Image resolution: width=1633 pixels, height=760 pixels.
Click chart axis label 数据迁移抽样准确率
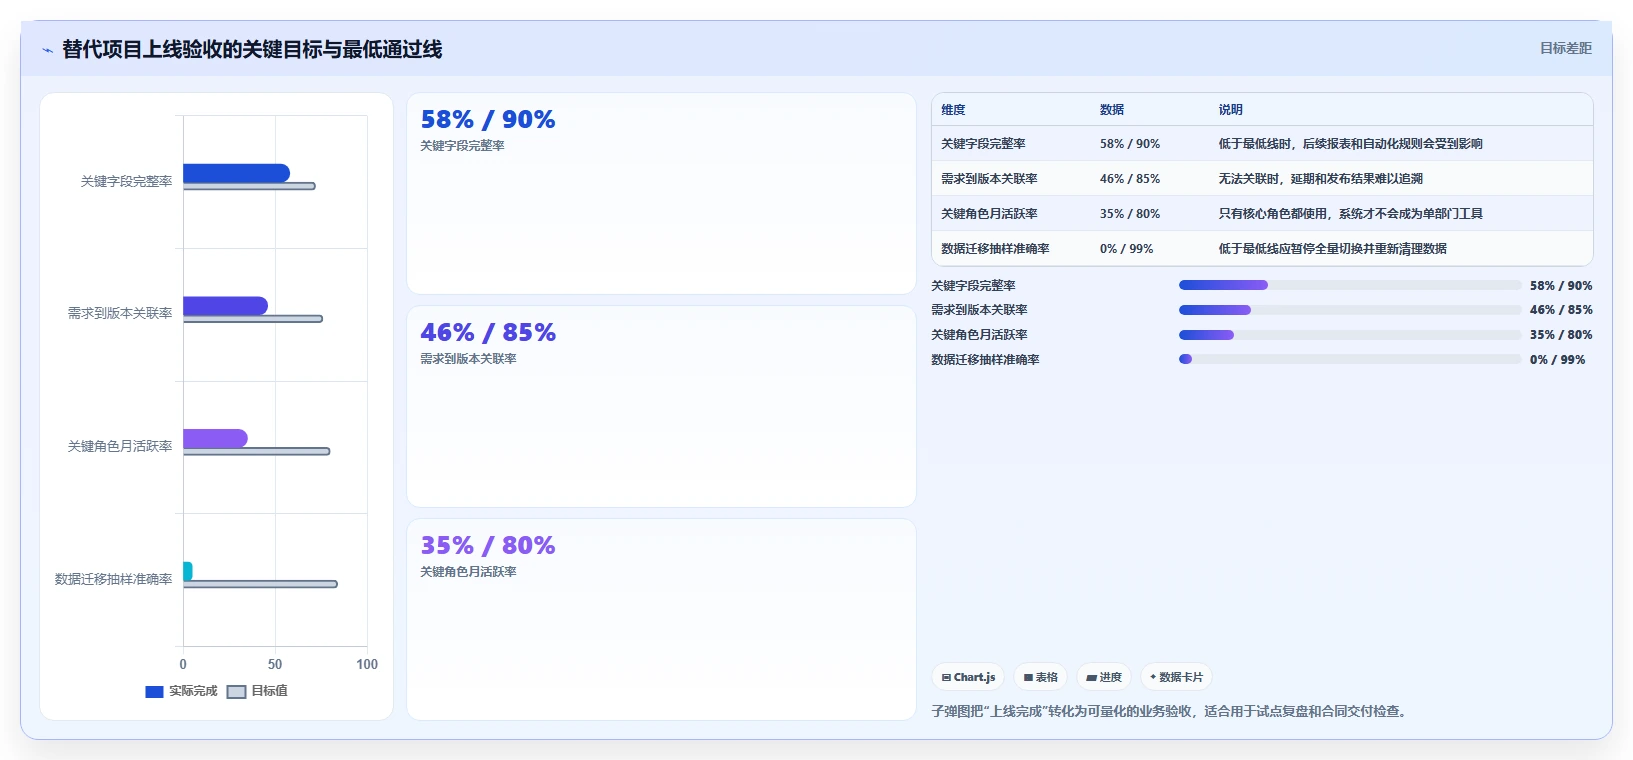pos(113,579)
